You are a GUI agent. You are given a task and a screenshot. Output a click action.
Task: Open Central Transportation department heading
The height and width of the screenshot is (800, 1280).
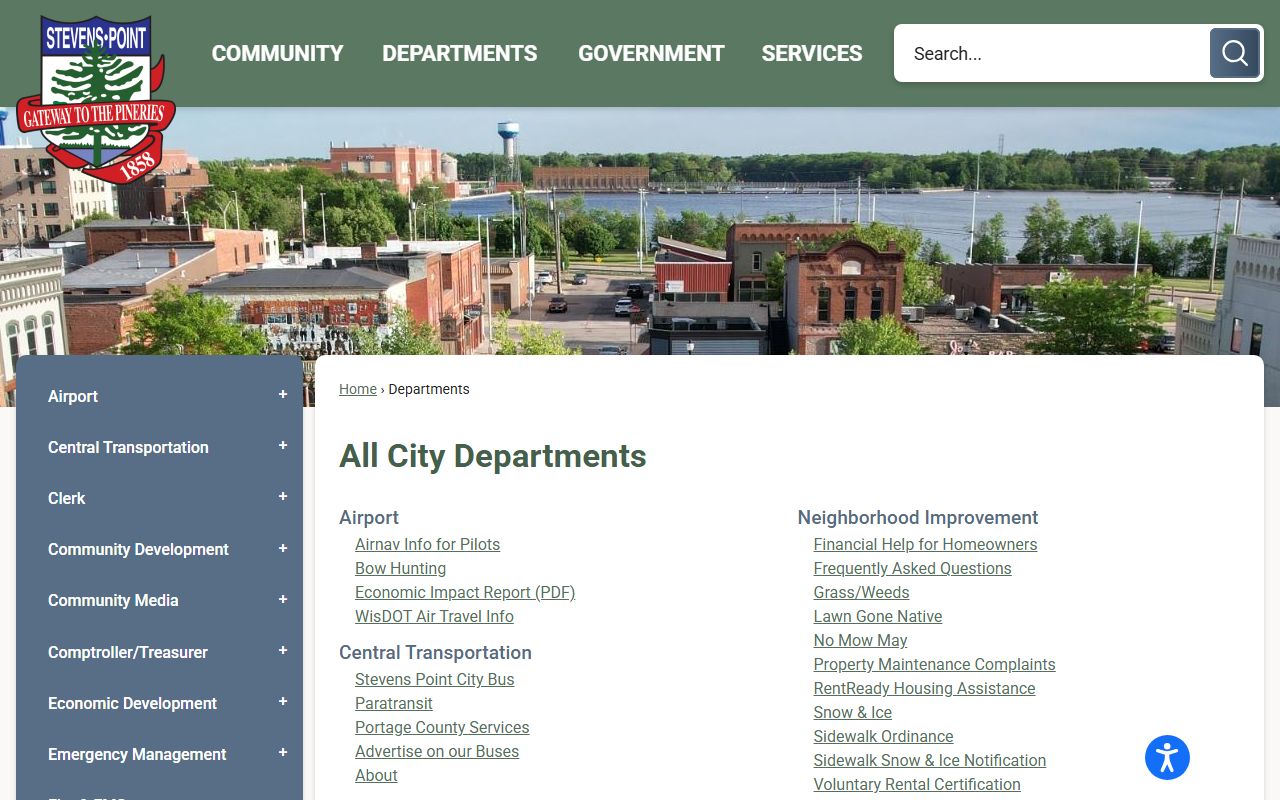click(435, 652)
